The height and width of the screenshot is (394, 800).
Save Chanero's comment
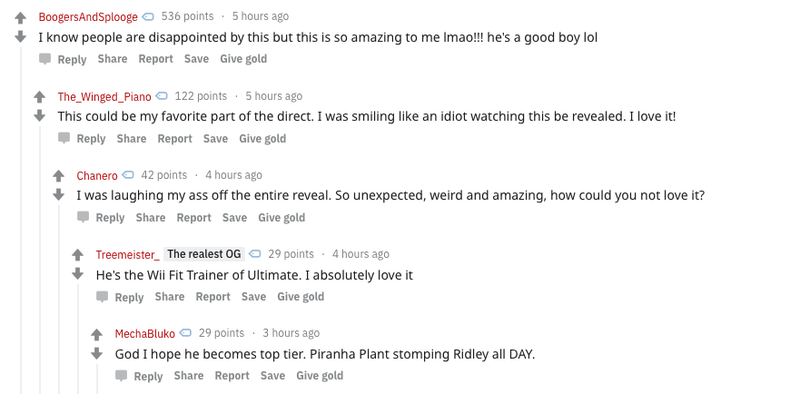click(235, 218)
